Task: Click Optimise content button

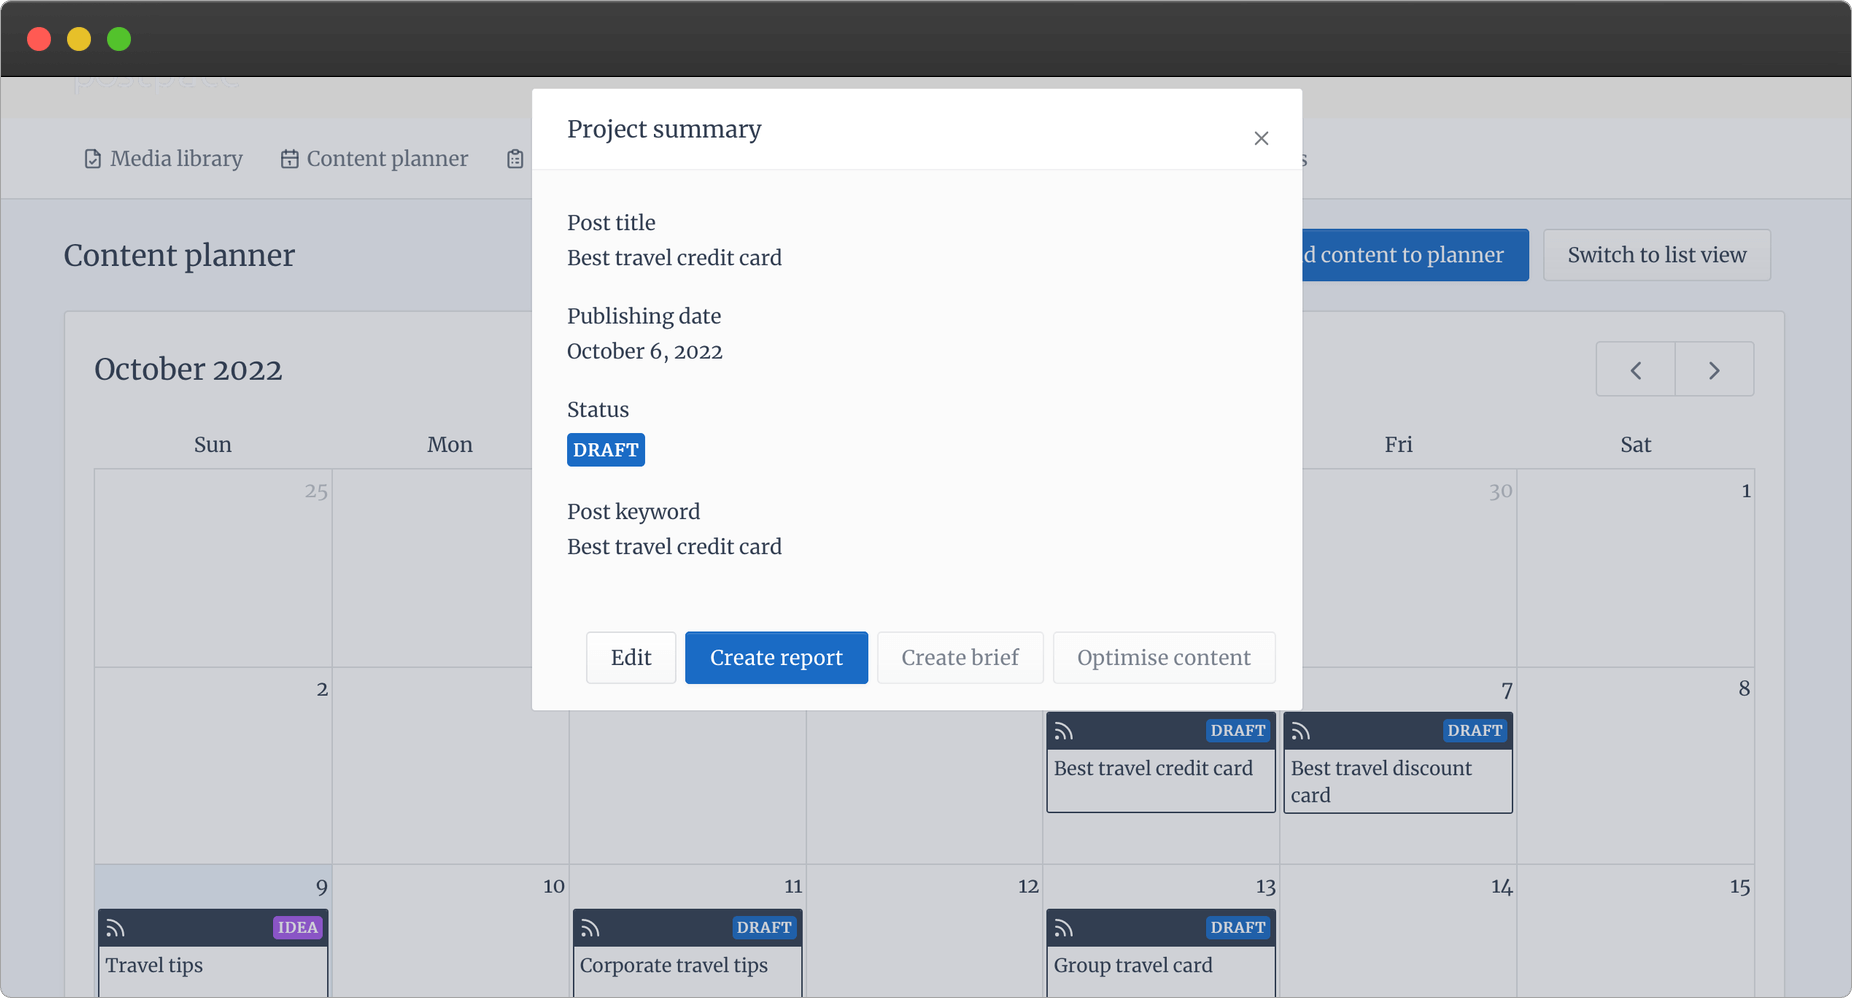Action: tap(1164, 657)
